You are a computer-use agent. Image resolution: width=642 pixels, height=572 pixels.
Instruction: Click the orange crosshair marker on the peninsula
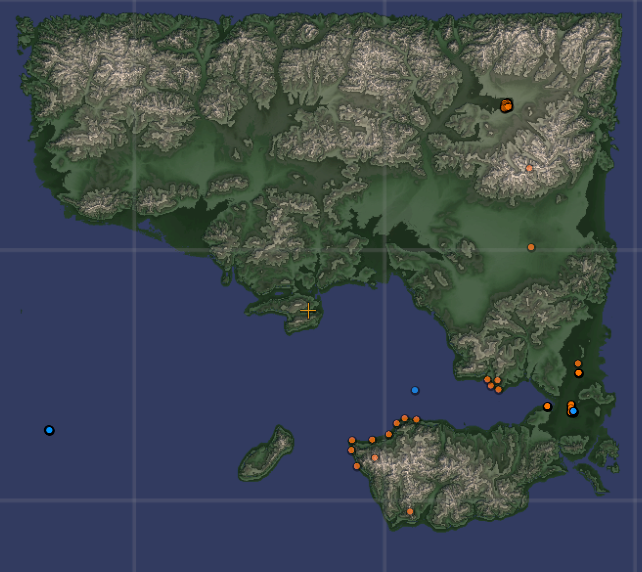pos(308,311)
